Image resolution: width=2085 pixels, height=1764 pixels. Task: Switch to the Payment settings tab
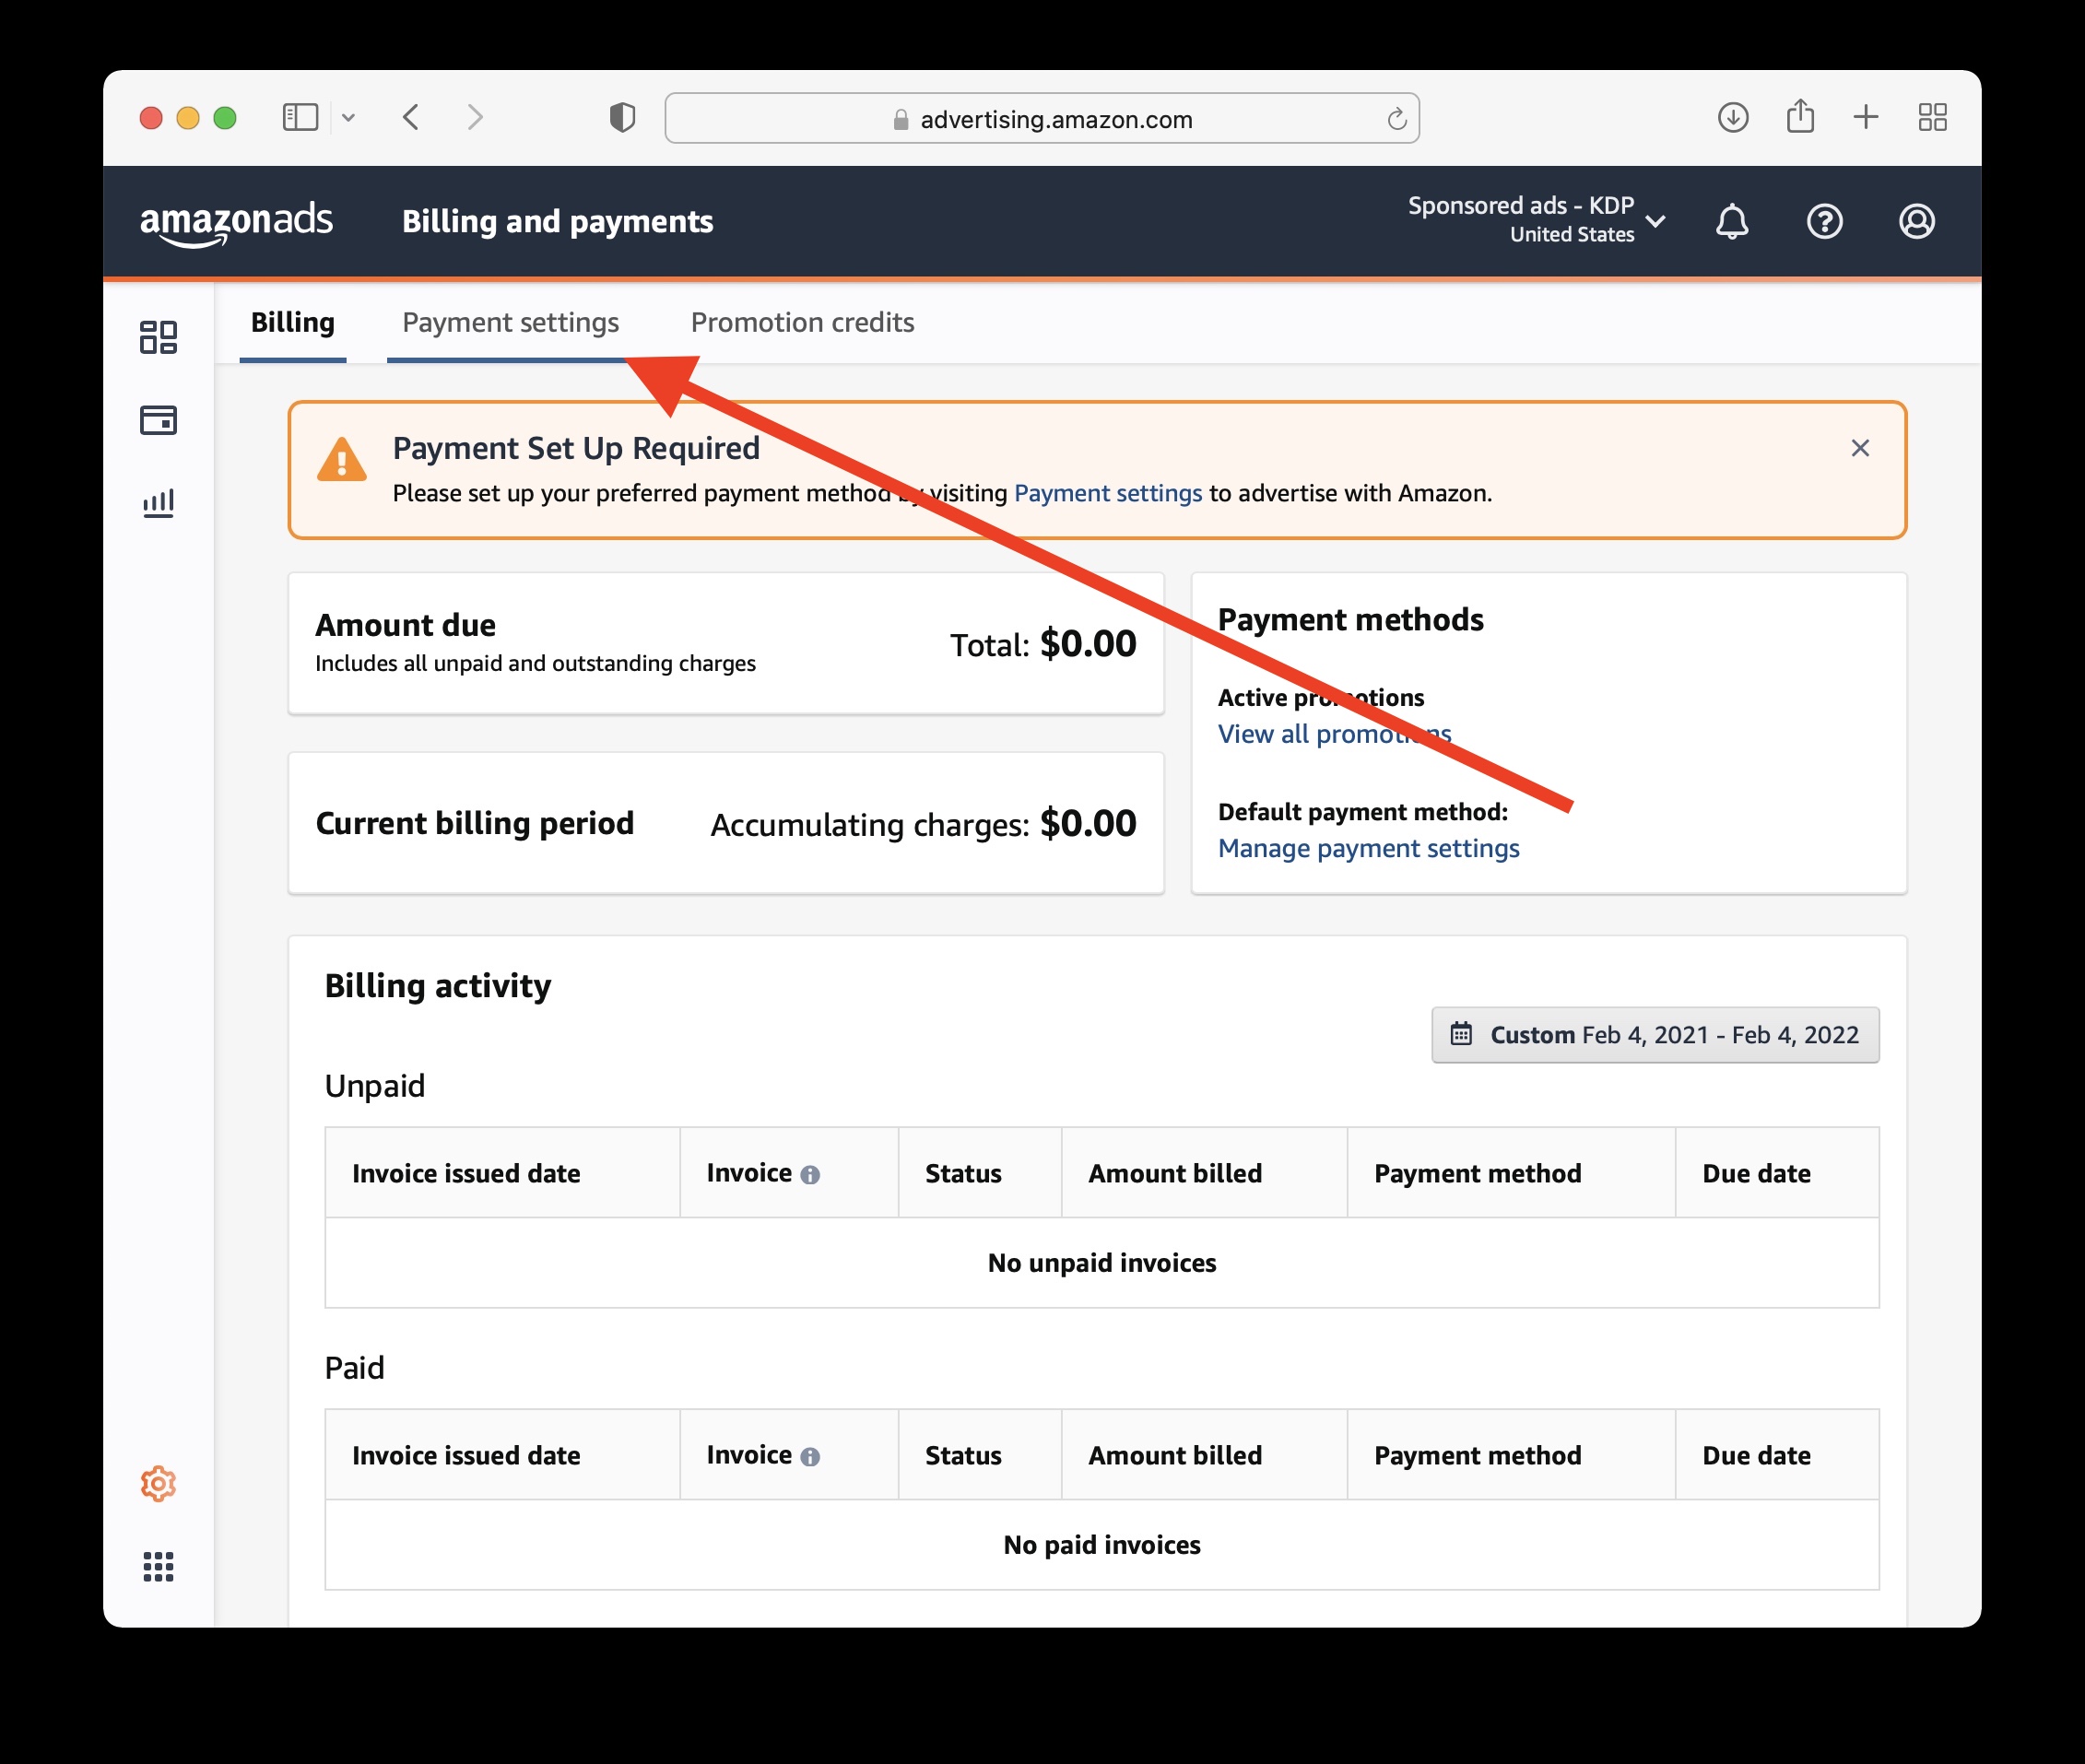tap(510, 323)
